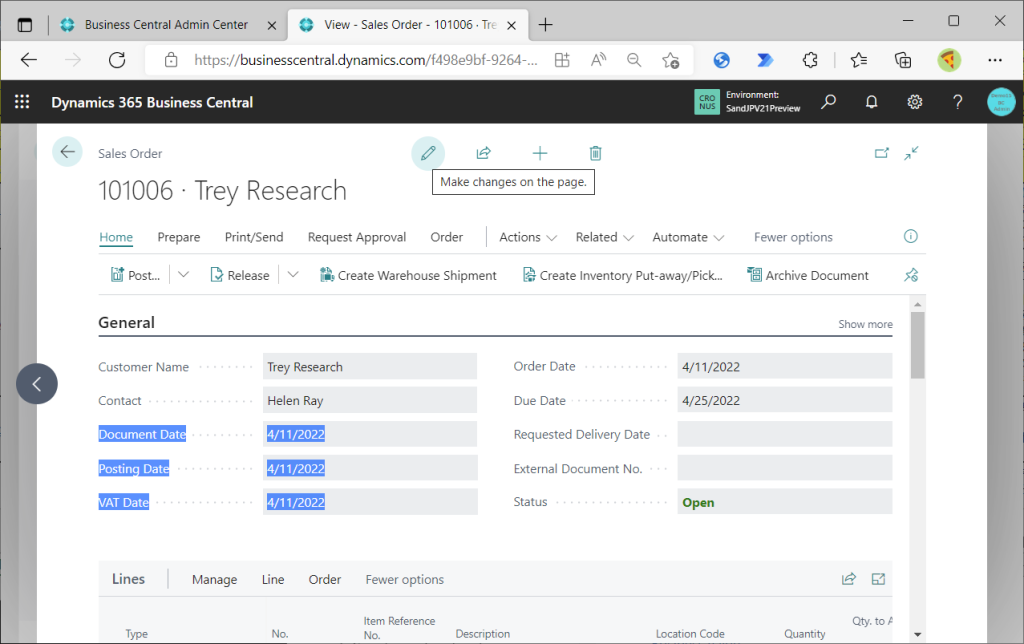Collapse the page with the shrink arrows icon

(x=912, y=153)
